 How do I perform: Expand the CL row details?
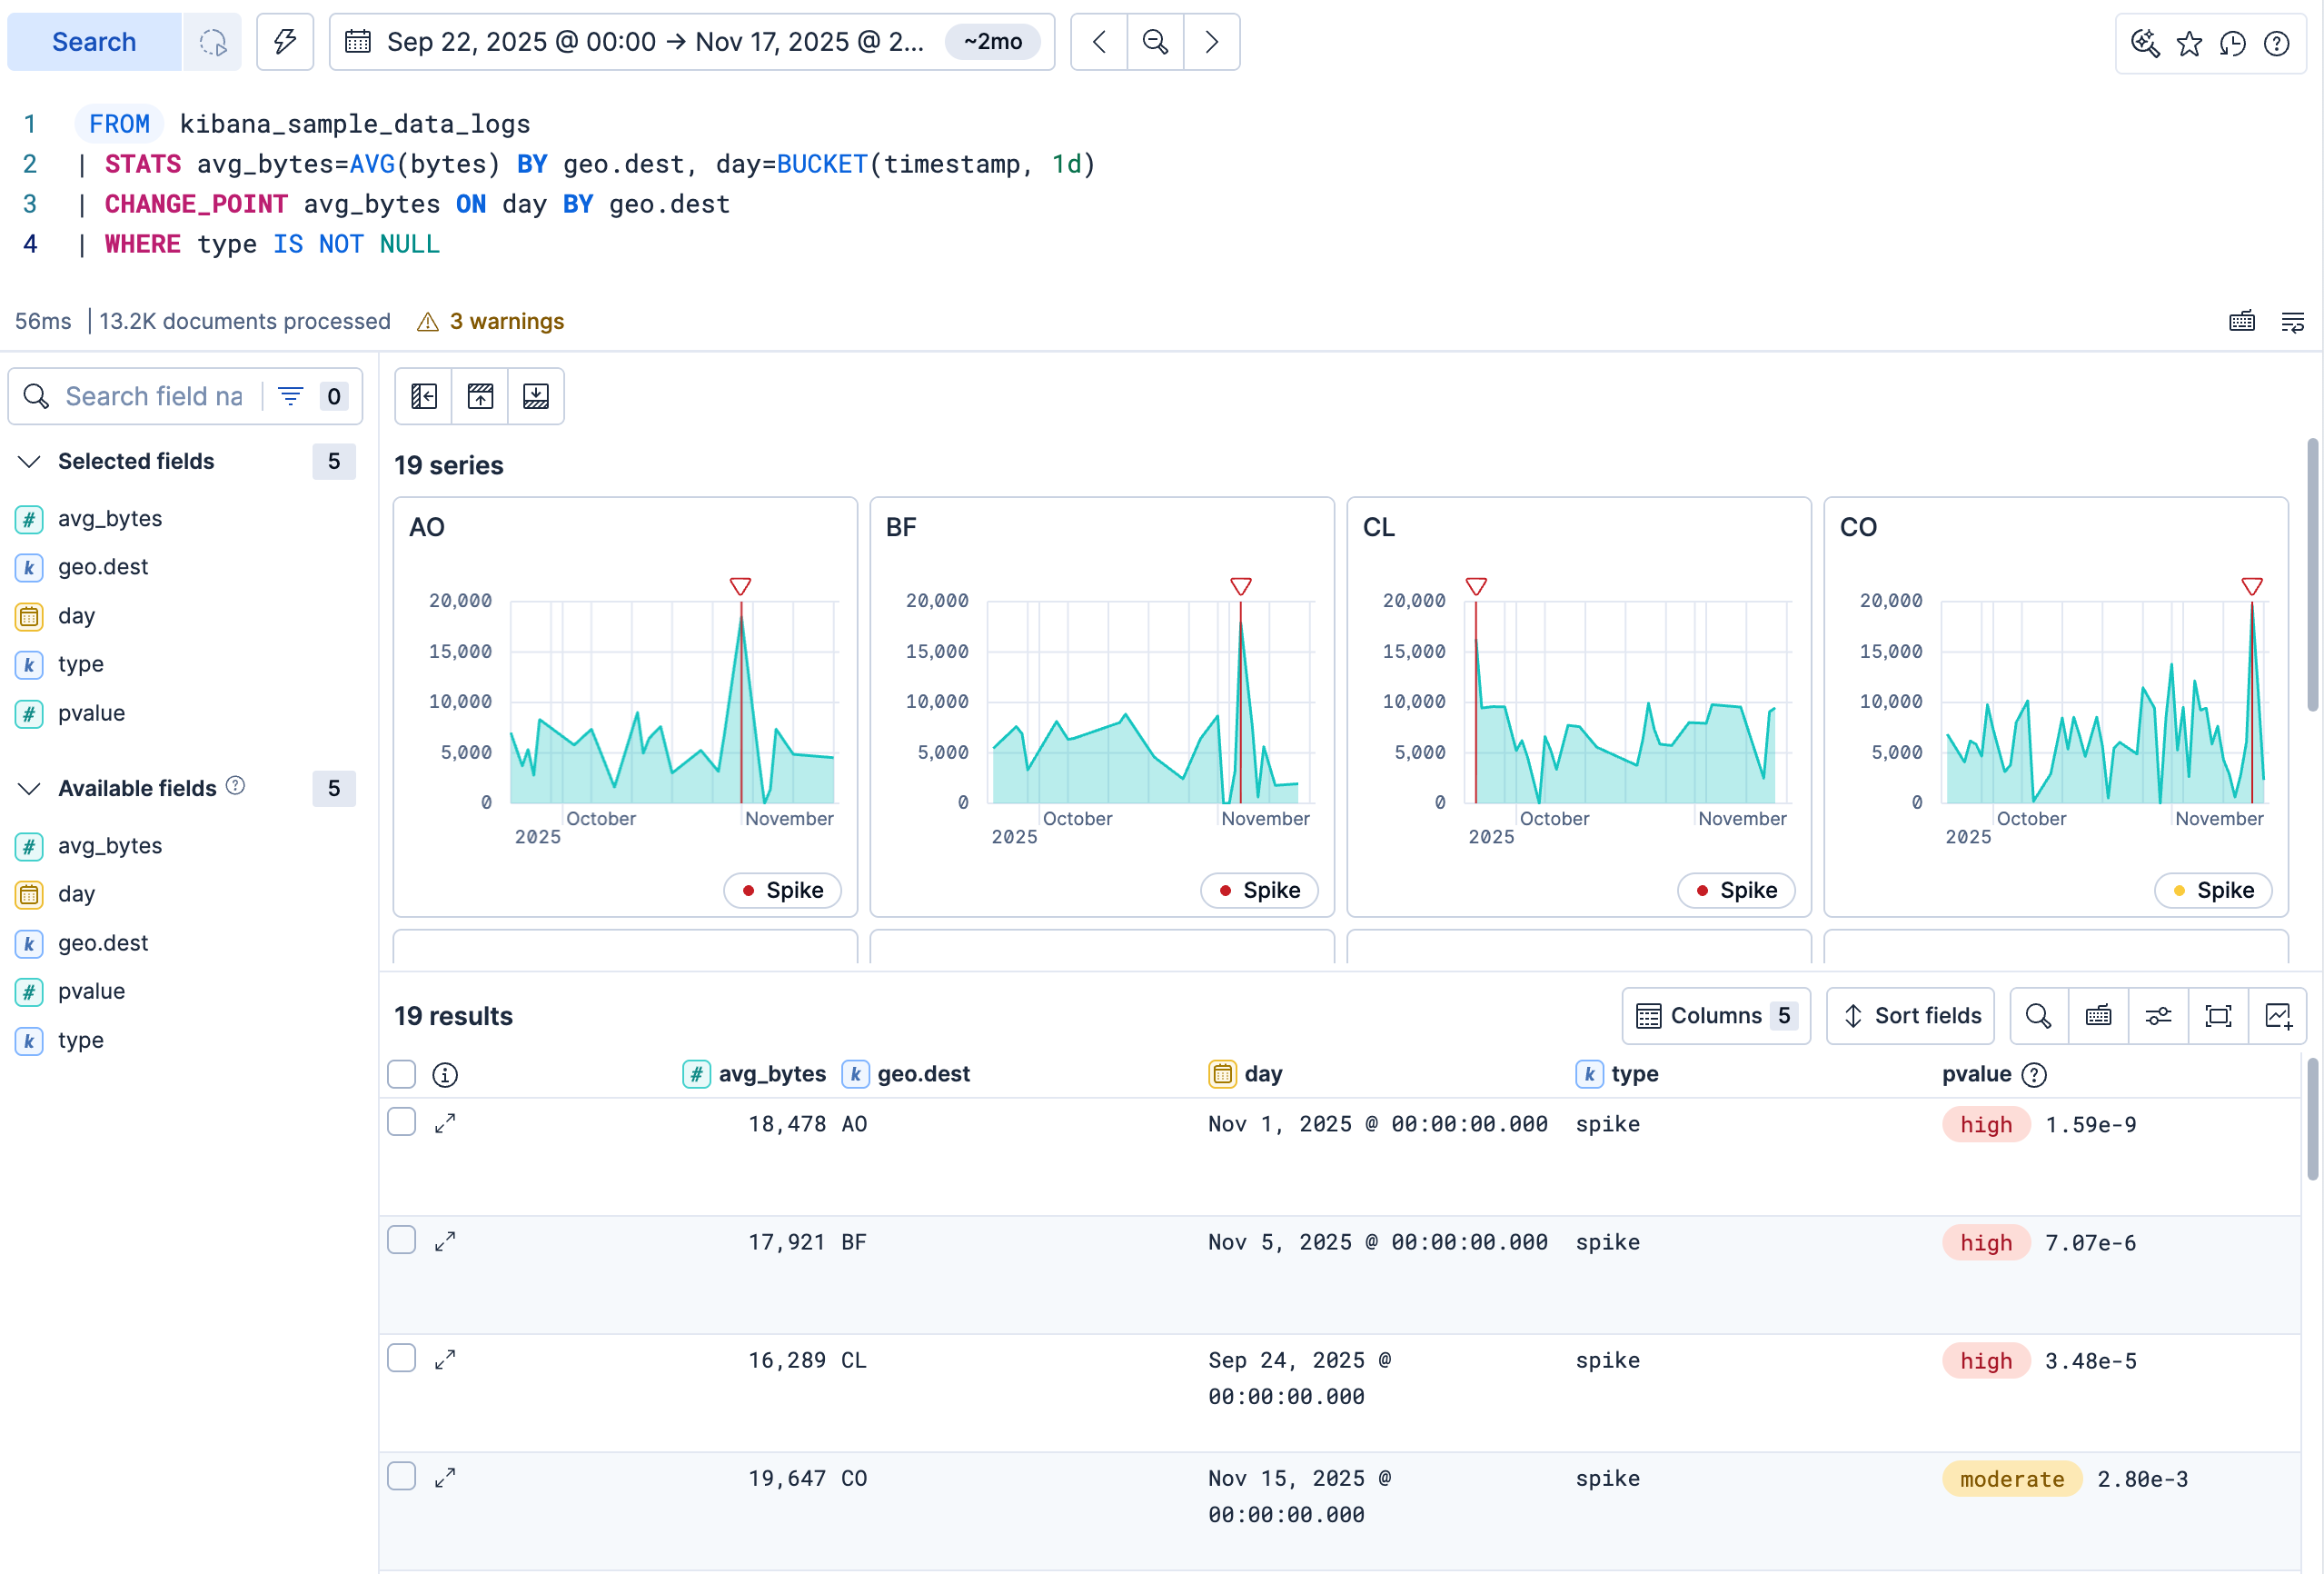pyautogui.click(x=445, y=1360)
